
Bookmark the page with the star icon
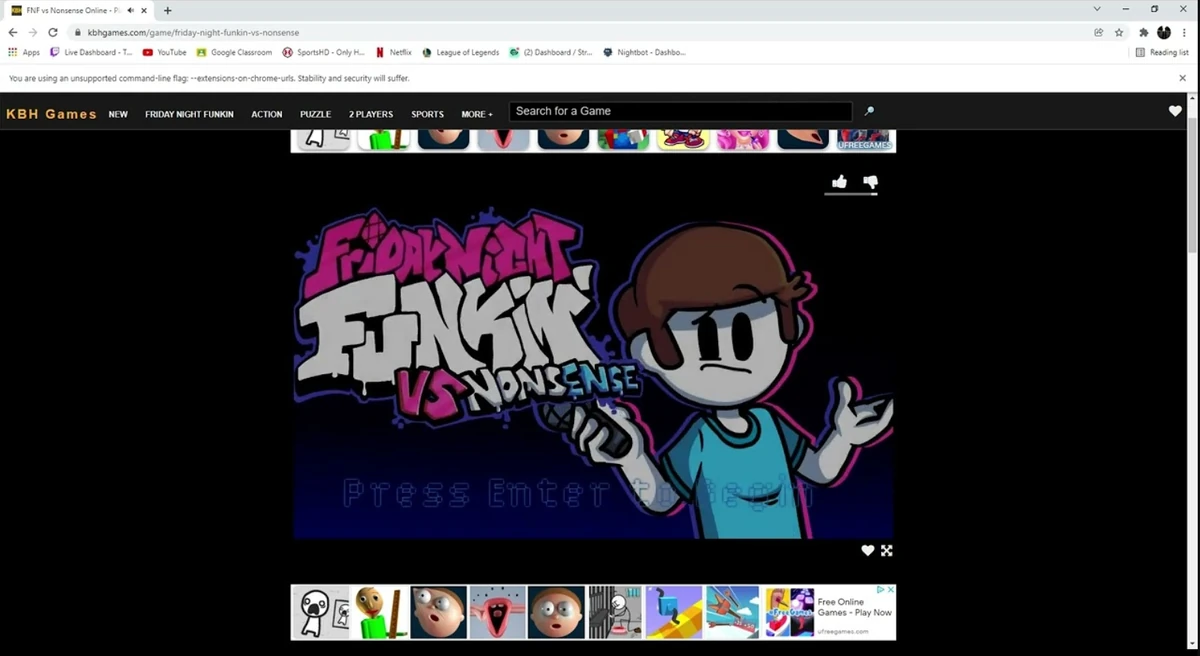pos(1120,32)
